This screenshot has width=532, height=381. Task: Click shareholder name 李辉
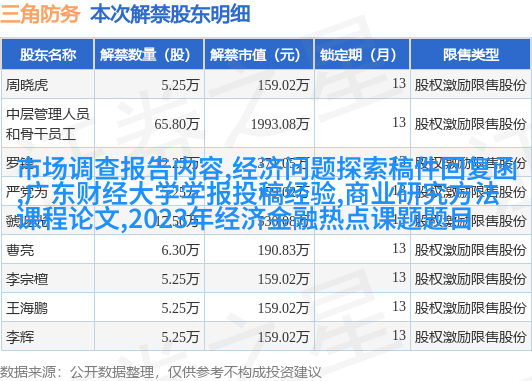coord(20,337)
